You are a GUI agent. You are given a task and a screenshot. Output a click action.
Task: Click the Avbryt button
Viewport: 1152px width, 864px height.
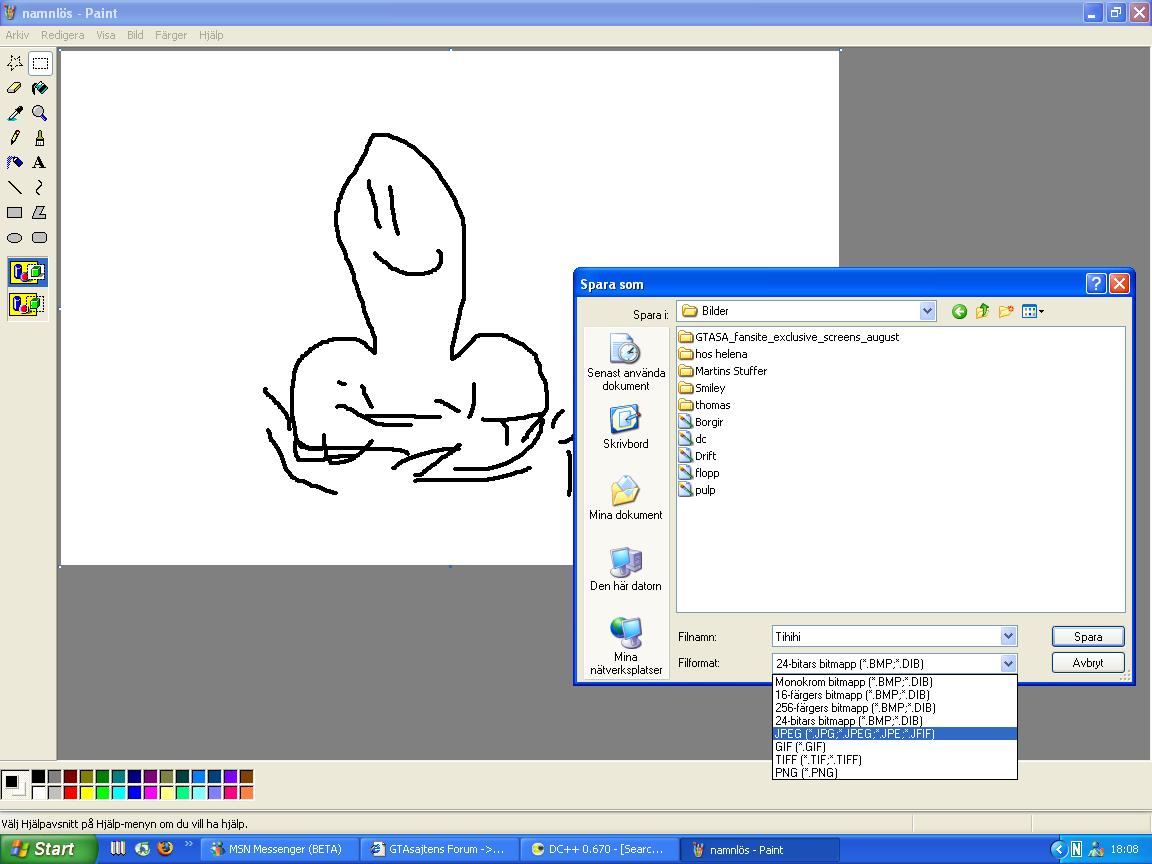coord(1088,663)
